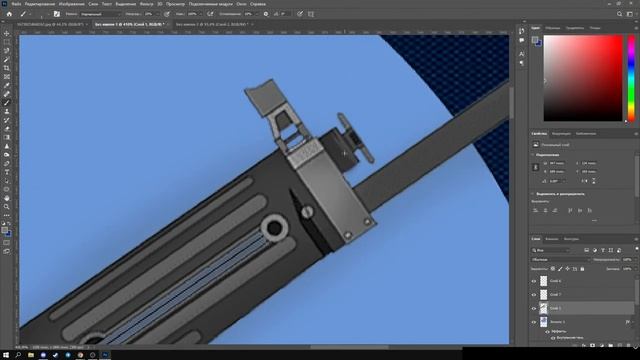Switch to the Каналы tab

pos(552,239)
